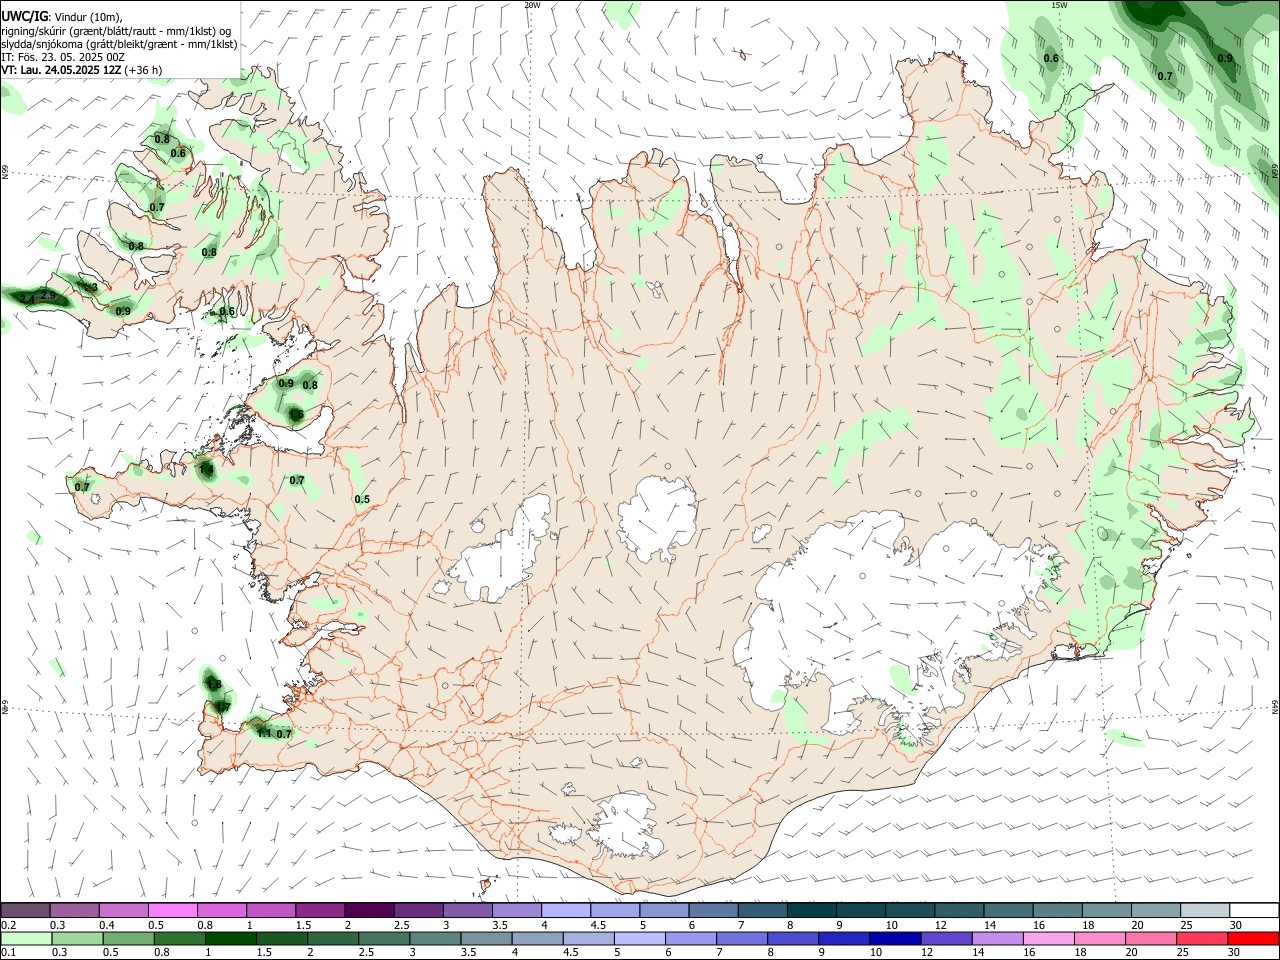Viewport: 1280px width, 960px height.
Task: Pick the bright red swatch above rain 30
Action: coord(1252,938)
